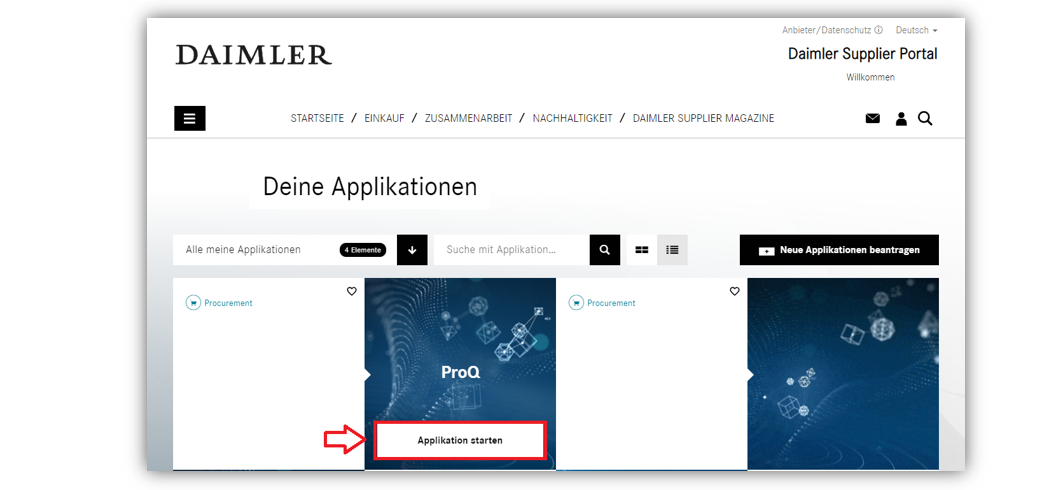This screenshot has height=490, width=1059.
Task: Open the Deutsch language dropdown
Action: [x=916, y=30]
